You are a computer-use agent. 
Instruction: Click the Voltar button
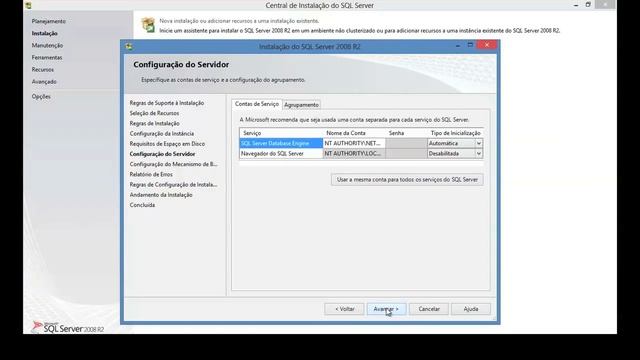coord(344,309)
